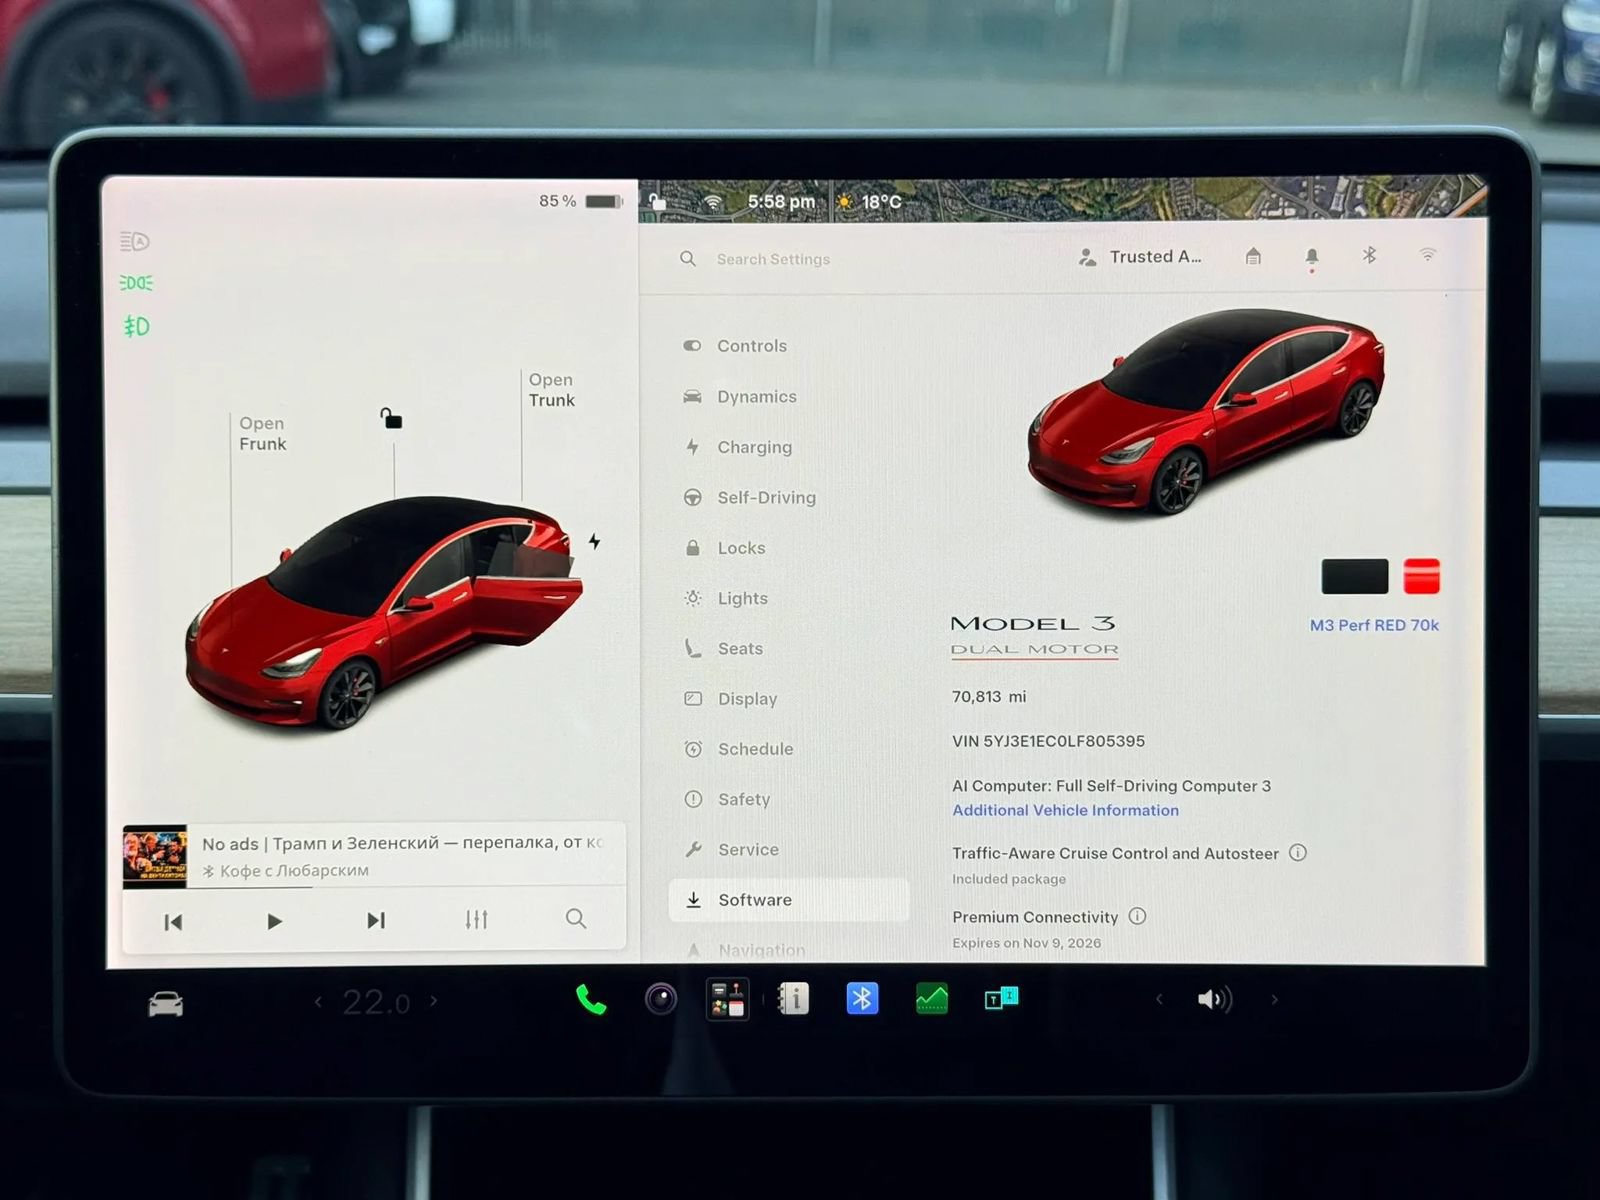The width and height of the screenshot is (1600, 1200).
Task: Decrease cabin temperature below 22.0
Action: (318, 1001)
